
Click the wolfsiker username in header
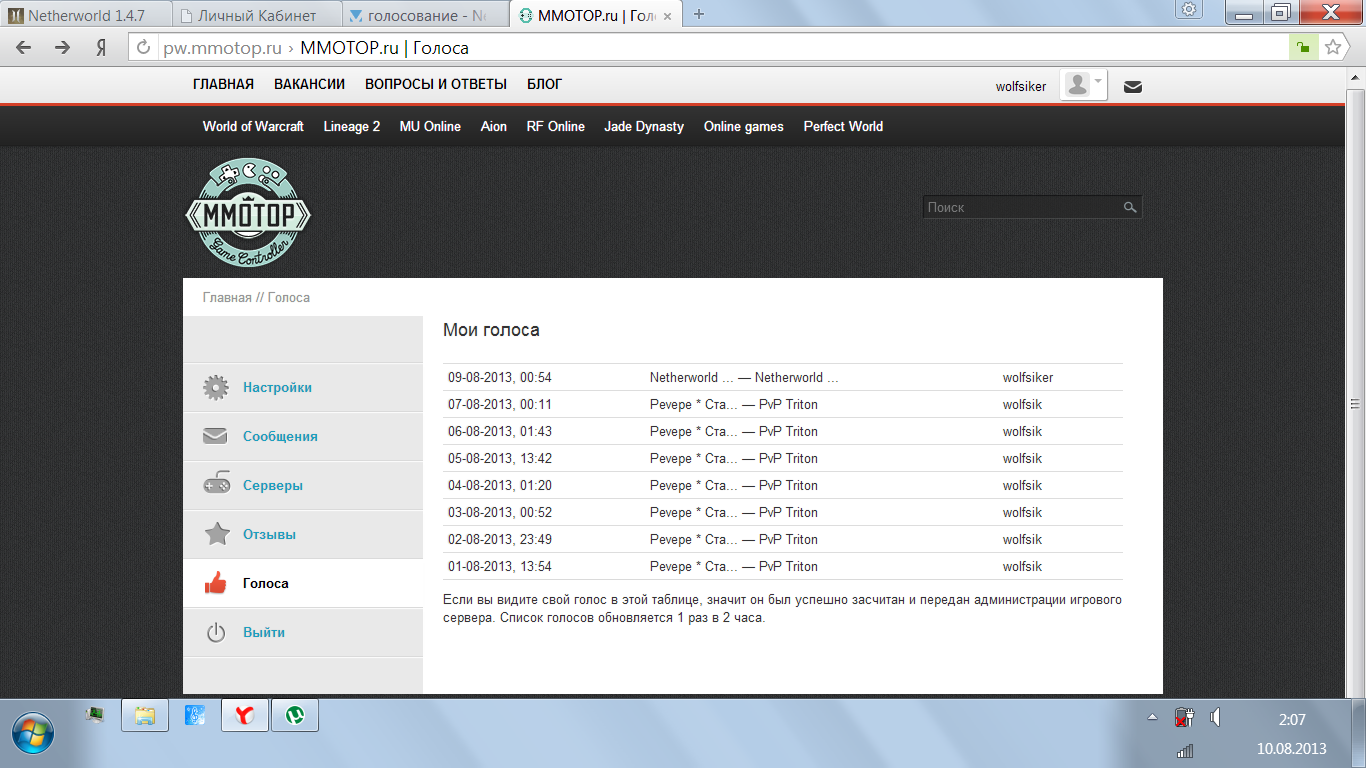1021,87
